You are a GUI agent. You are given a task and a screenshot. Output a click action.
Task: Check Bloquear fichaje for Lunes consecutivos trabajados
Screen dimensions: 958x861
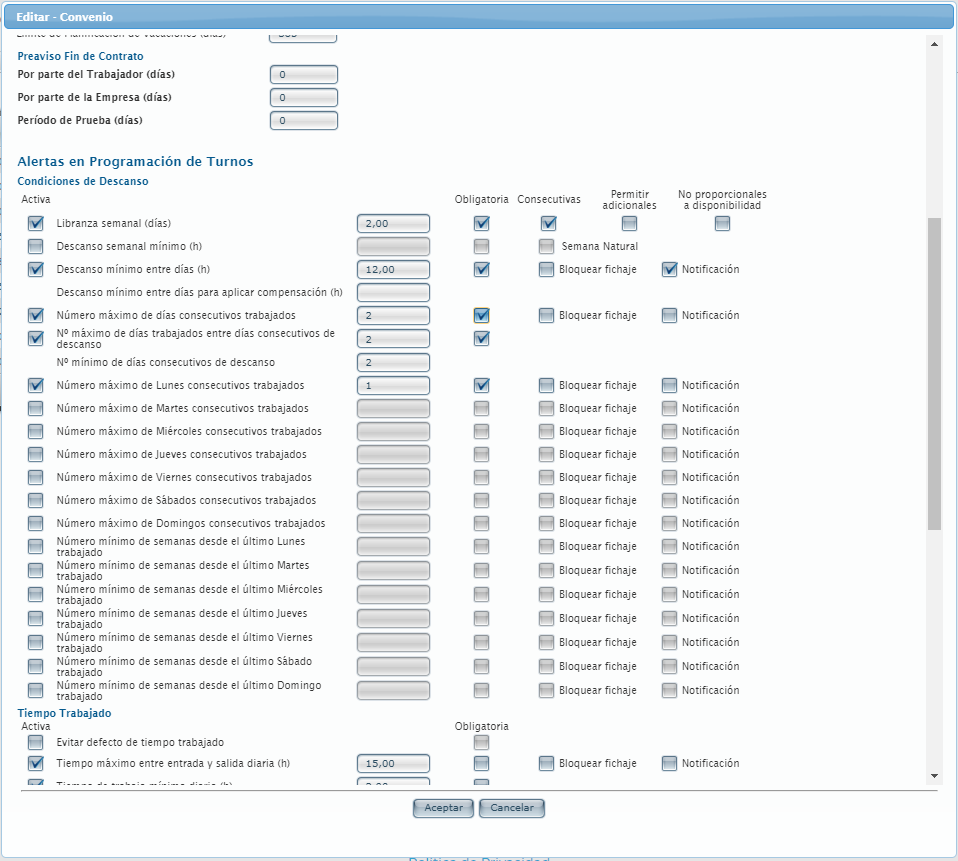coord(546,385)
